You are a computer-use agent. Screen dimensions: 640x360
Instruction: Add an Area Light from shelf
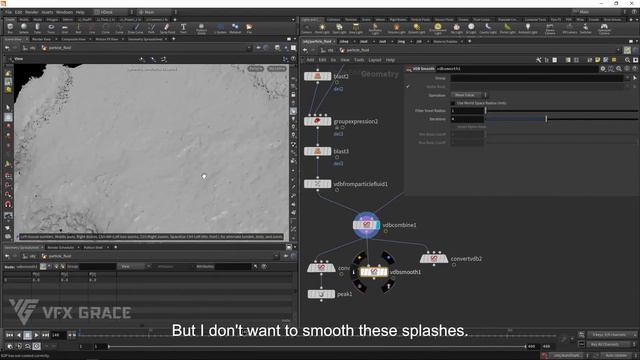tap(356, 29)
